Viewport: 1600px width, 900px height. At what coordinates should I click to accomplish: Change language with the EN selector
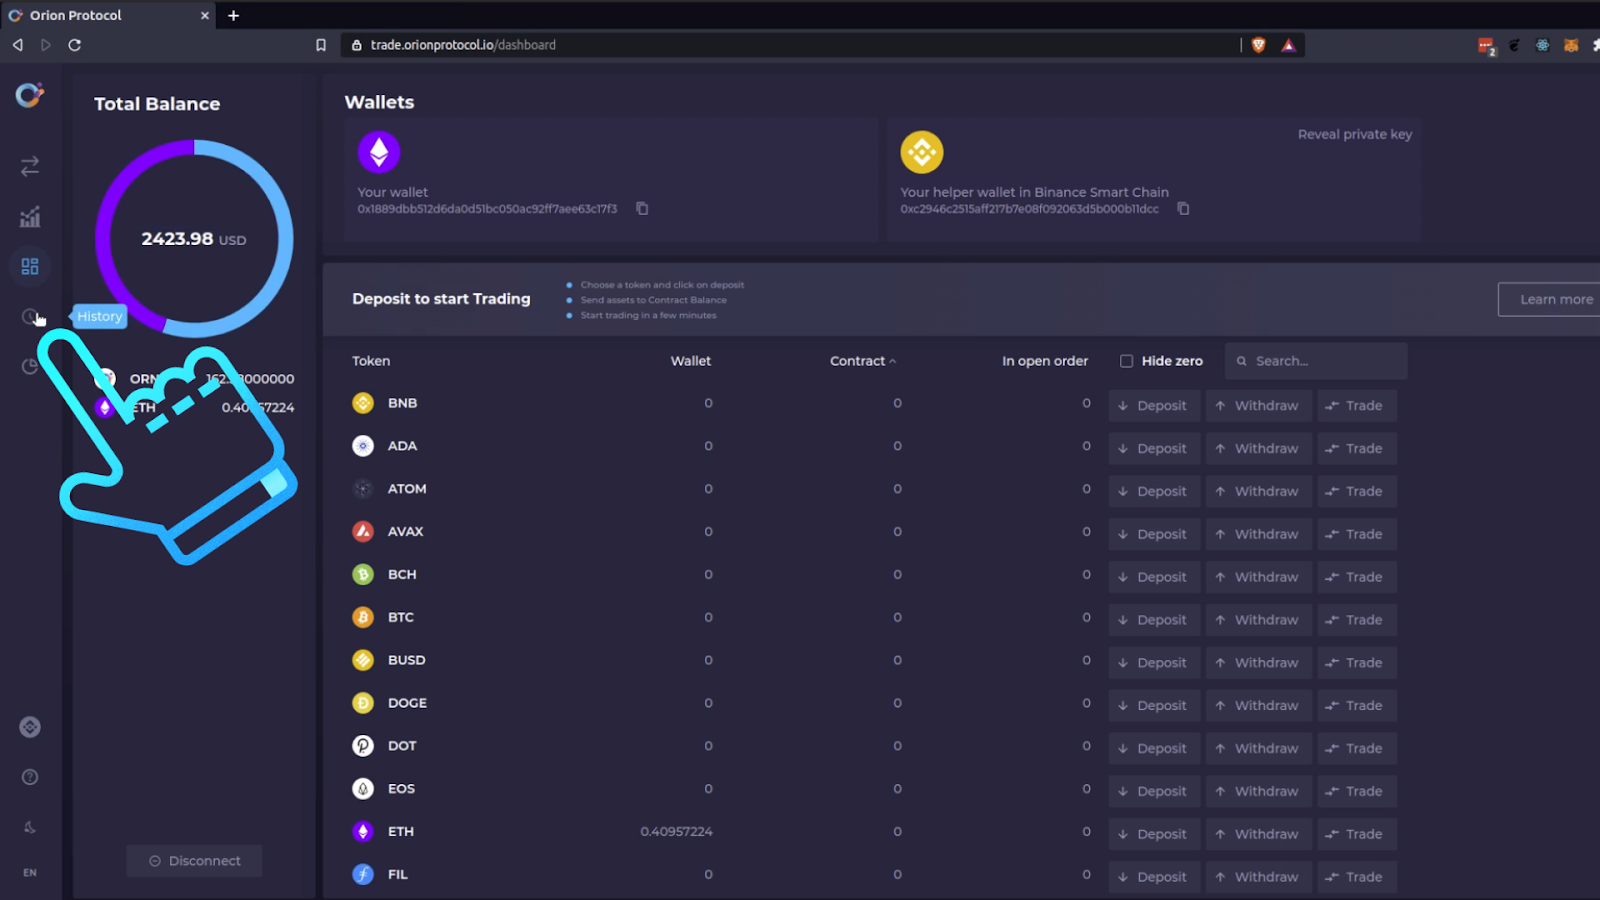click(30, 873)
